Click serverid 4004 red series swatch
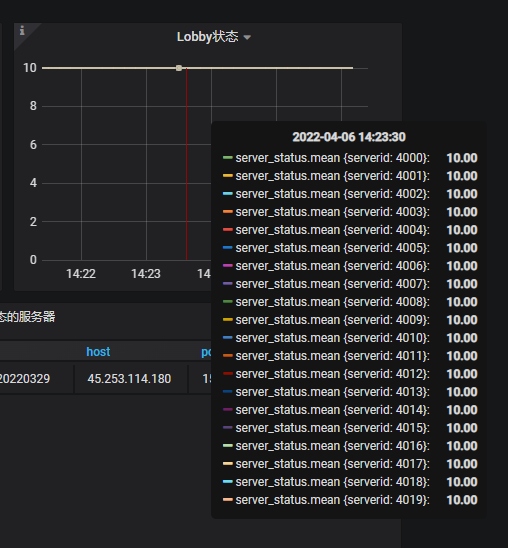Image resolution: width=508 pixels, height=548 pixels. click(228, 230)
